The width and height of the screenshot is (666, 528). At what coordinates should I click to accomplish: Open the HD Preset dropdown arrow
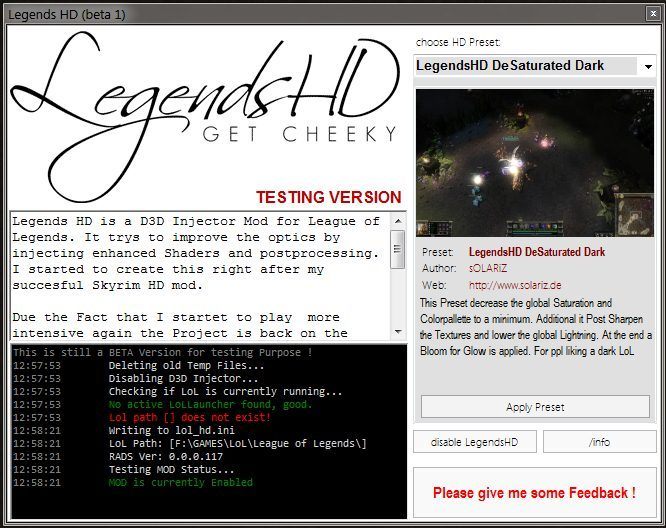point(648,67)
